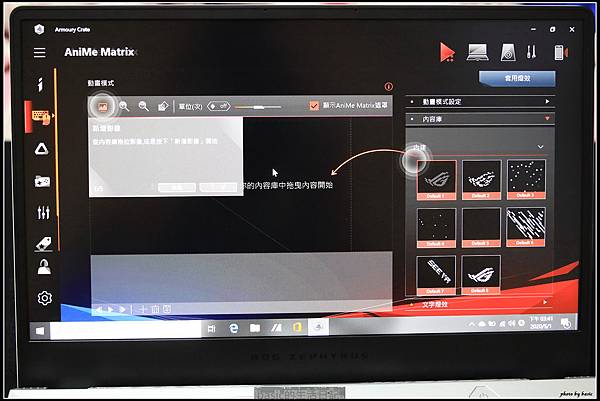Screen dimensions: 600x401
Task: Open Microsoft Edge from the taskbar
Action: pos(233,328)
